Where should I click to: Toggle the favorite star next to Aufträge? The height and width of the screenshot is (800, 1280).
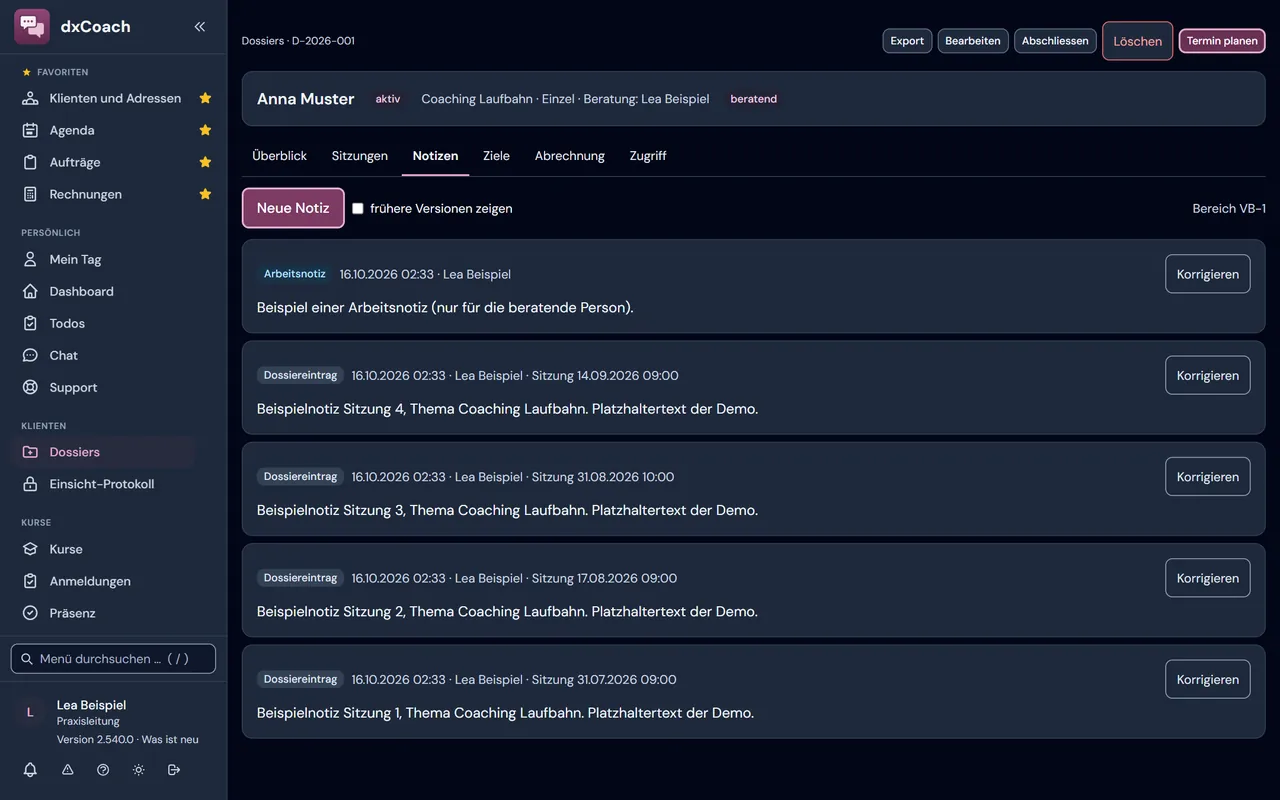tap(205, 162)
